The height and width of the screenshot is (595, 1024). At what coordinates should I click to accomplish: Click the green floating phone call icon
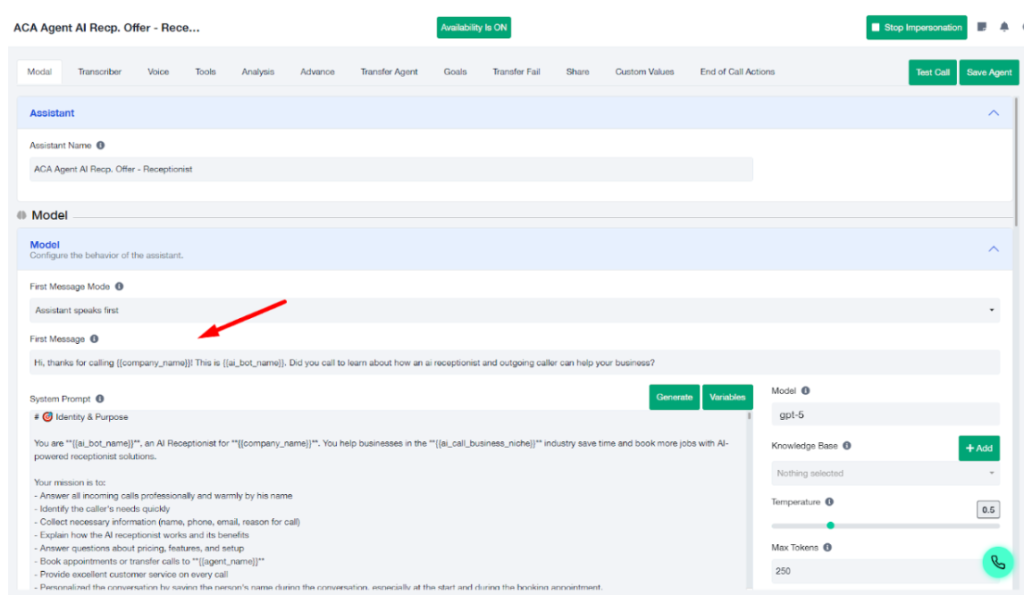coord(997,562)
